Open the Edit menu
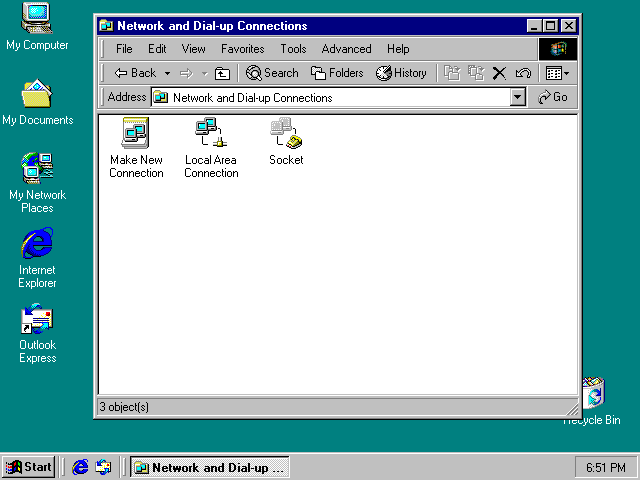Image resolution: width=640 pixels, height=480 pixels. [x=157, y=49]
